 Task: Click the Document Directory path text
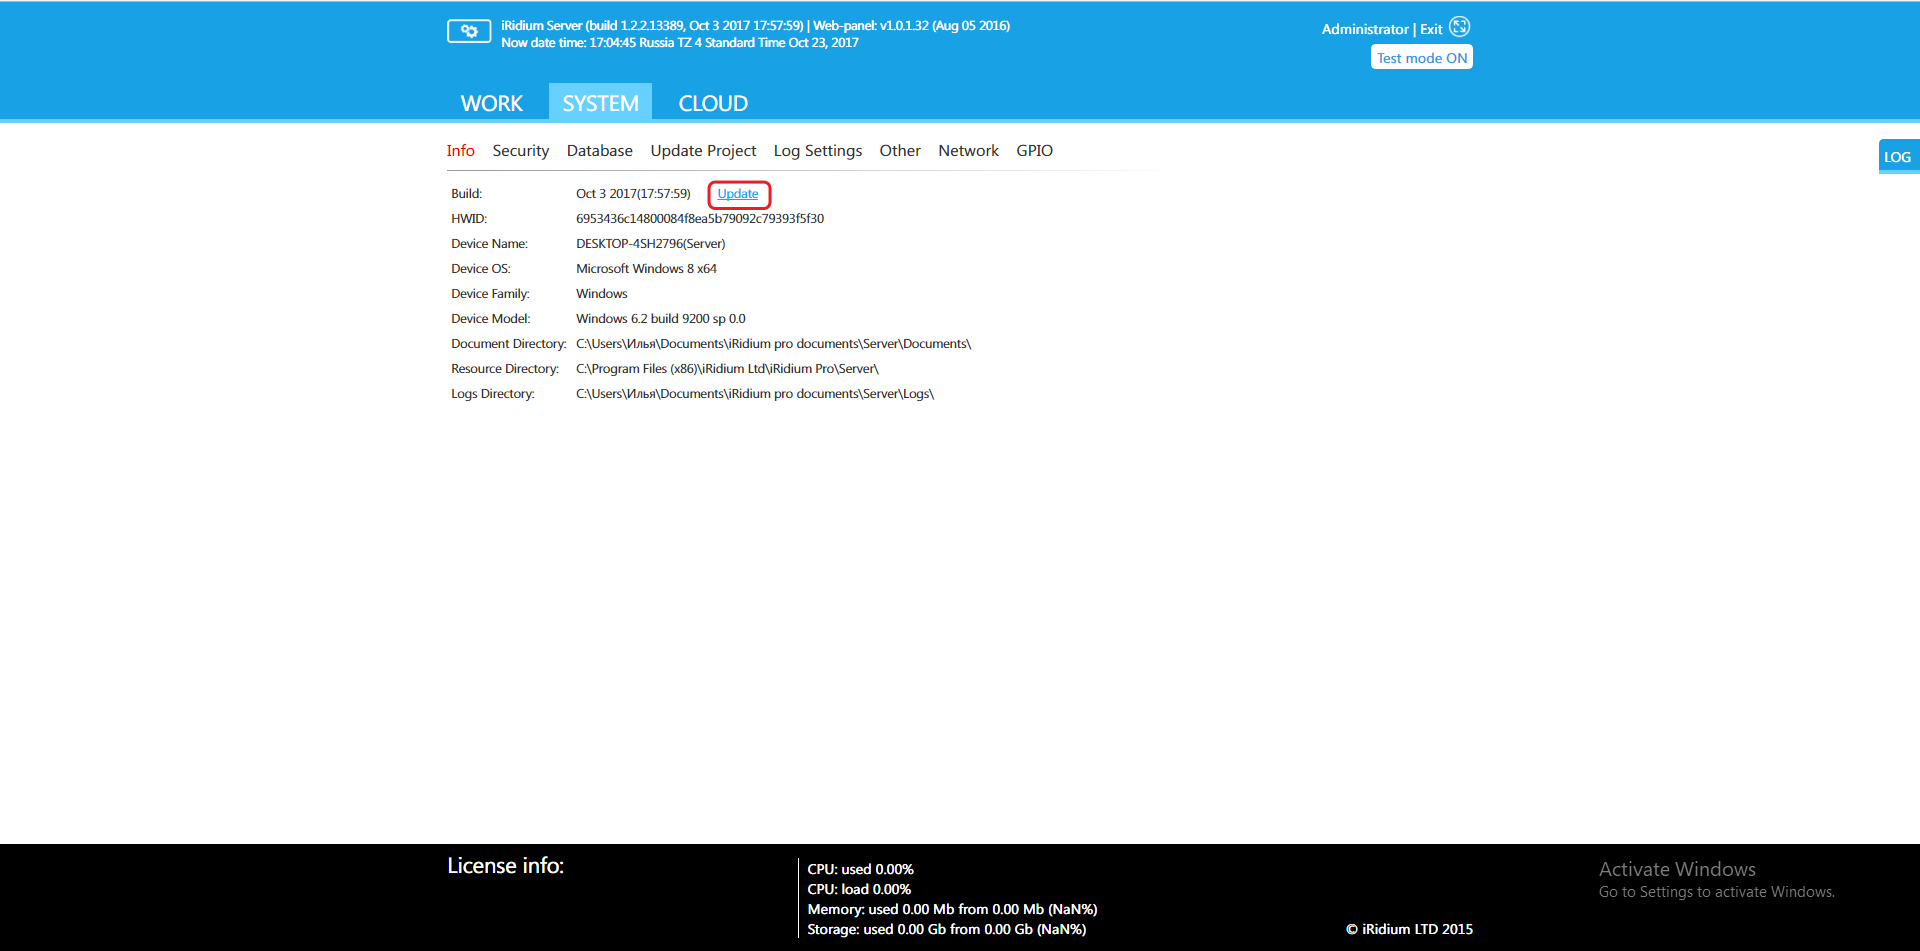point(773,344)
